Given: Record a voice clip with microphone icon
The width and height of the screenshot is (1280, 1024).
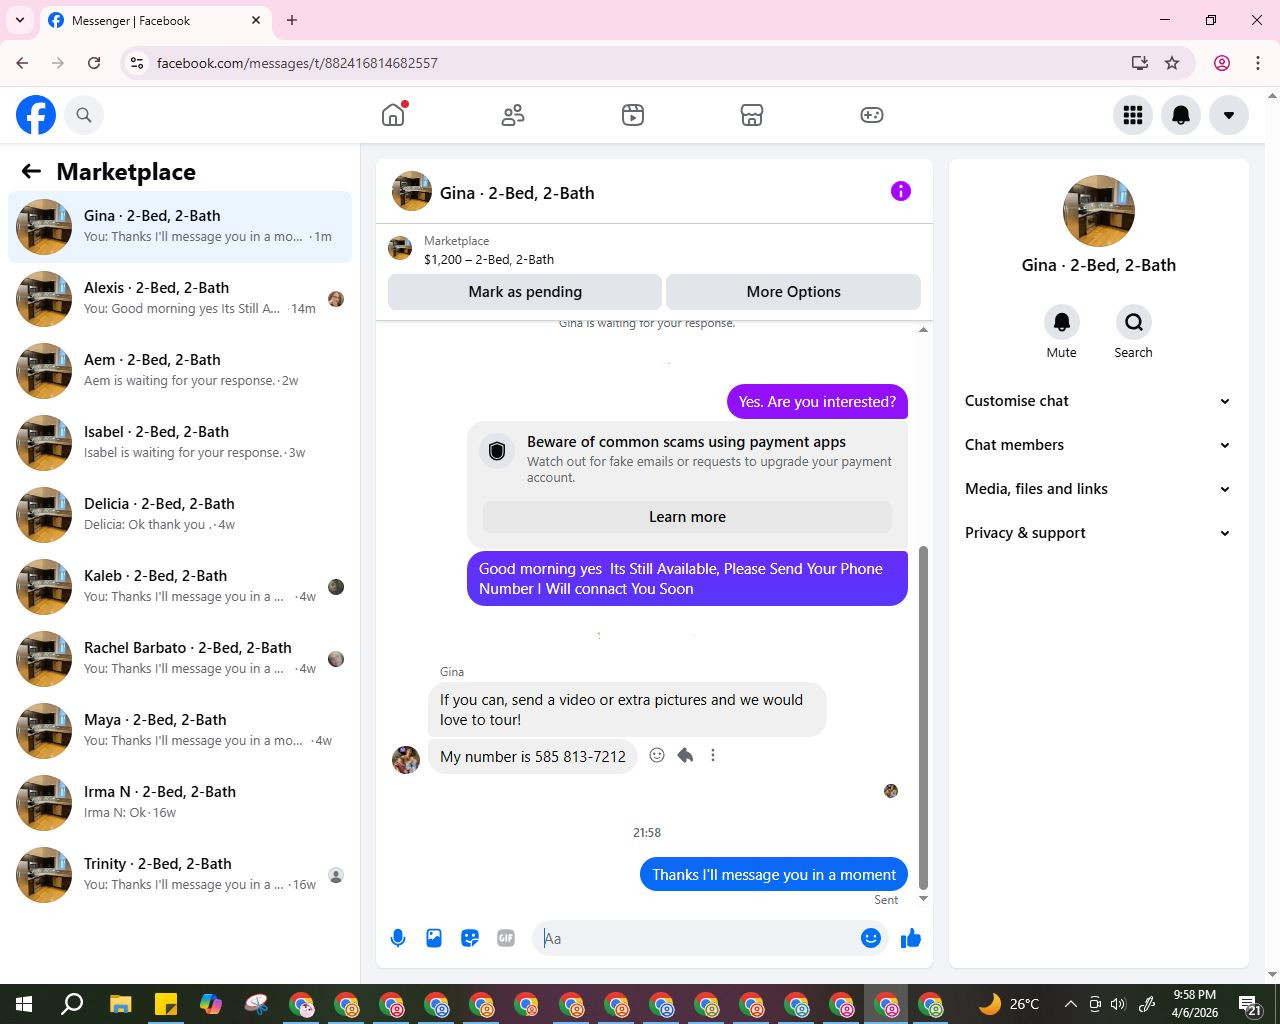Looking at the screenshot, I should (398, 938).
